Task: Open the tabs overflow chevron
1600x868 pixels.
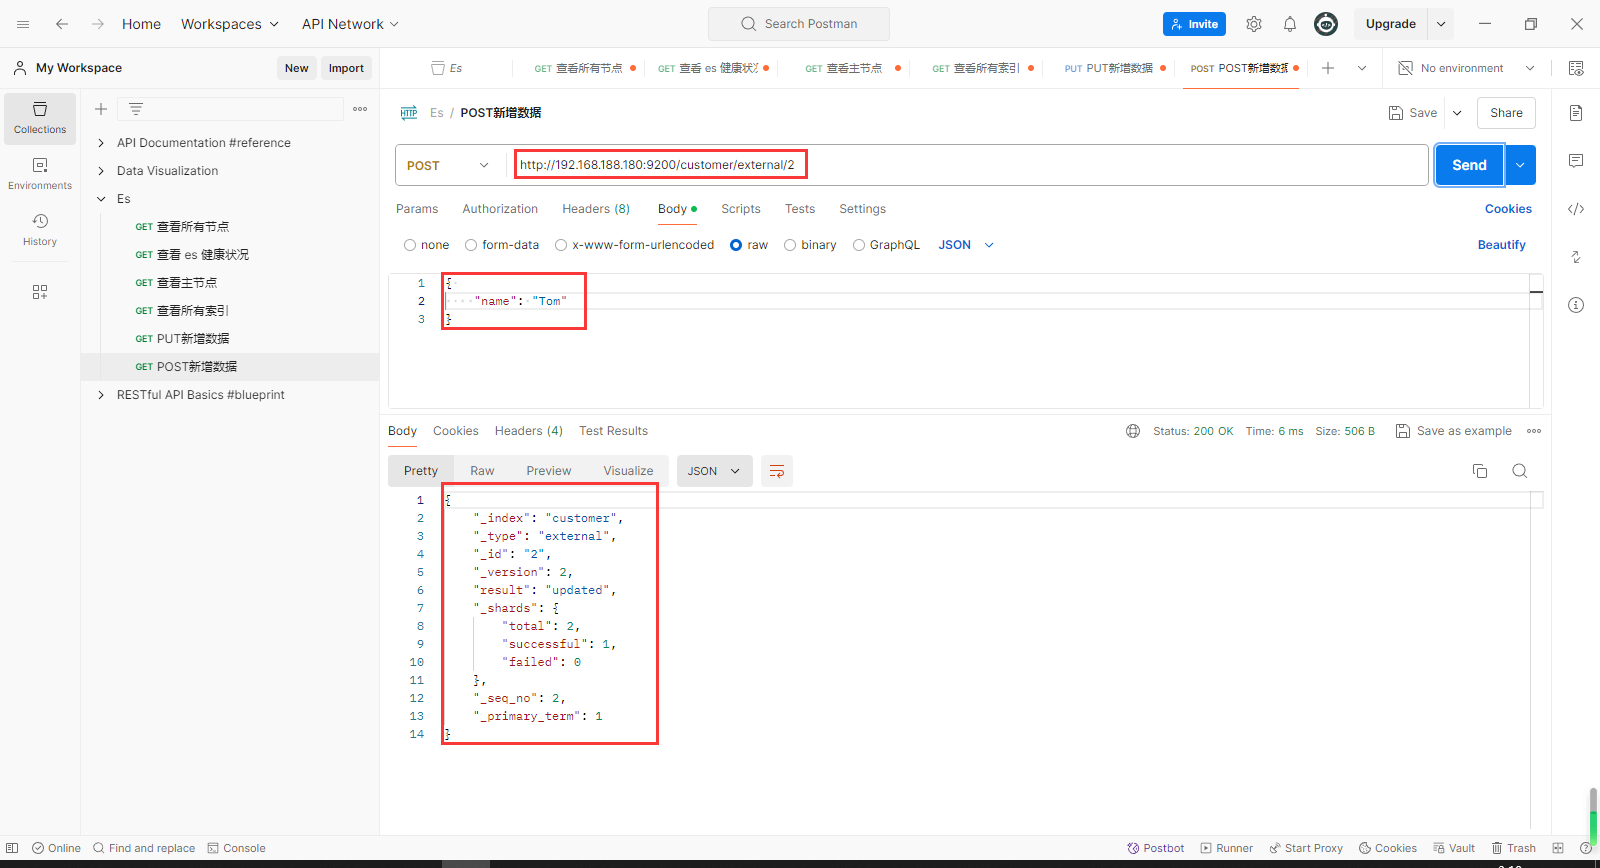Action: [1362, 68]
